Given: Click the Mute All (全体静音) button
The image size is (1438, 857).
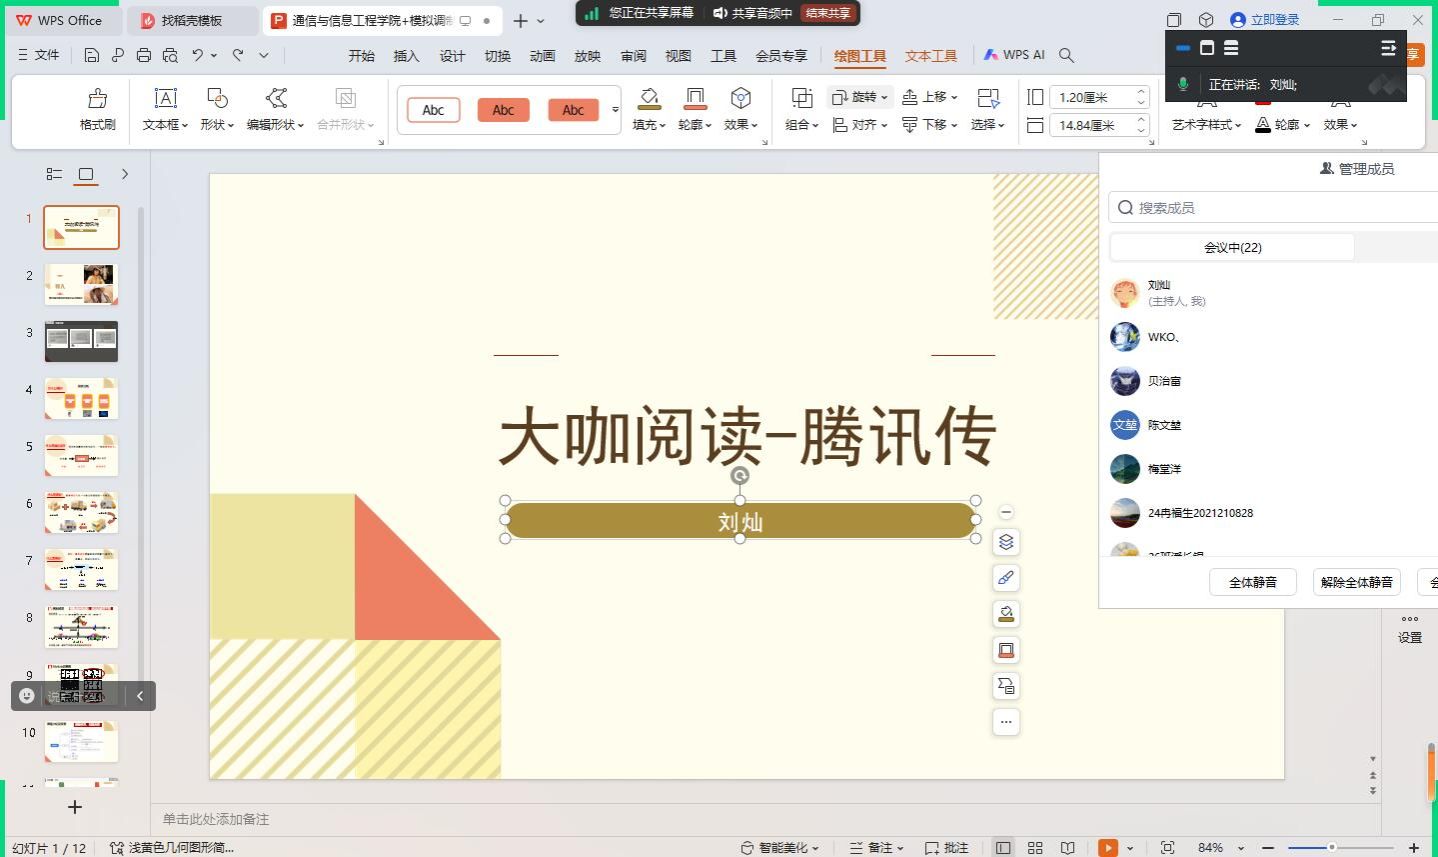Looking at the screenshot, I should point(1252,582).
